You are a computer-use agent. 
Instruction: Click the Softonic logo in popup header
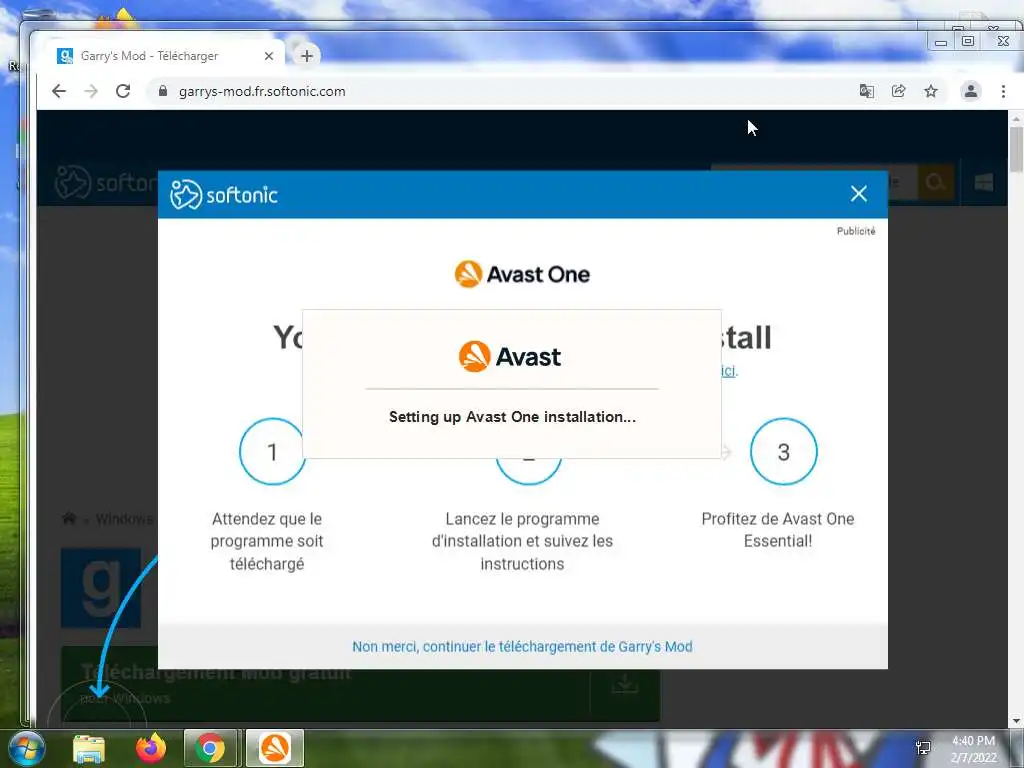pos(224,194)
